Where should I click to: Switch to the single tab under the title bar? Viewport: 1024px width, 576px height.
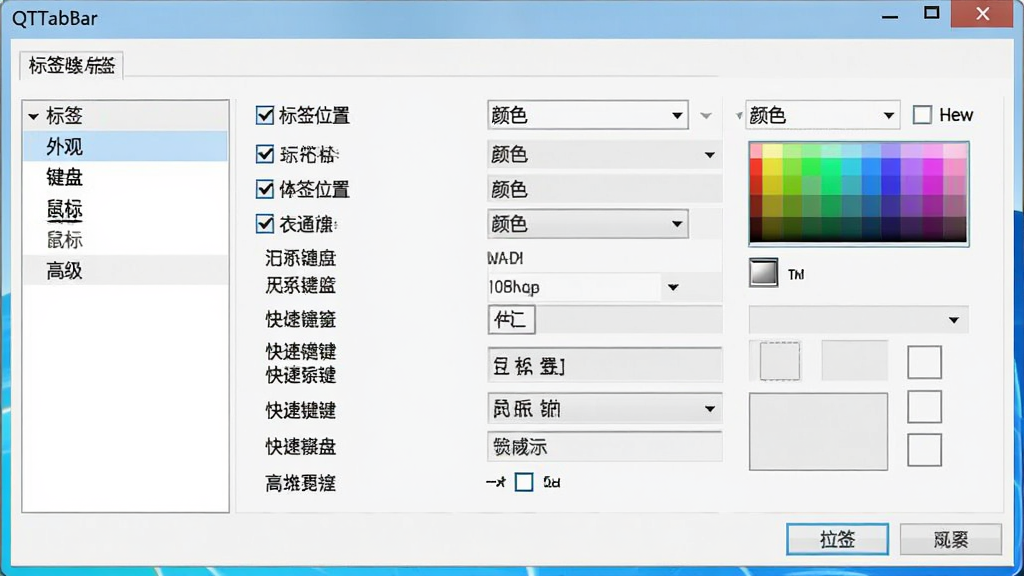tap(71, 65)
